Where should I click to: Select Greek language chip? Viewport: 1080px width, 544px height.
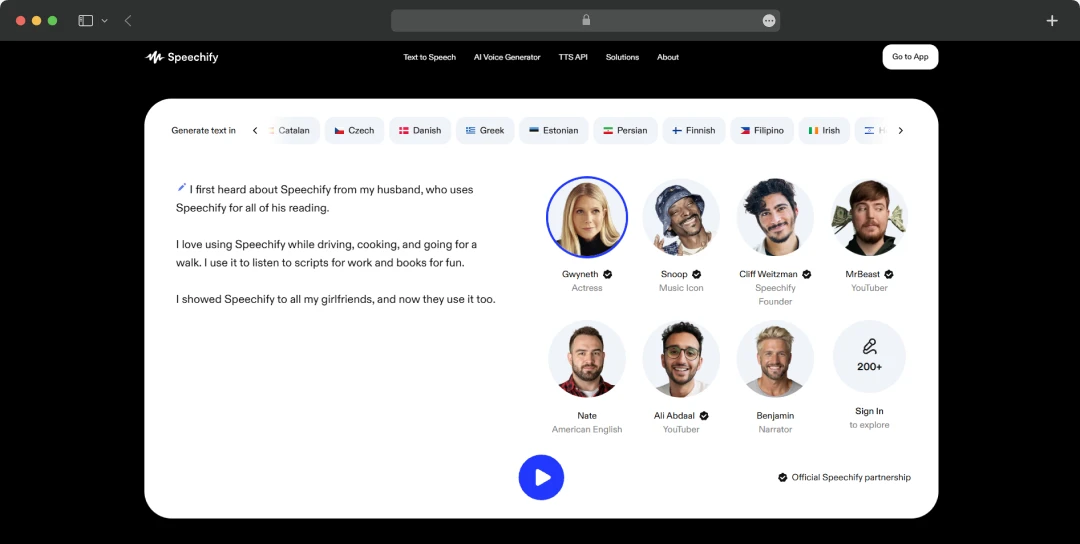pyautogui.click(x=485, y=131)
